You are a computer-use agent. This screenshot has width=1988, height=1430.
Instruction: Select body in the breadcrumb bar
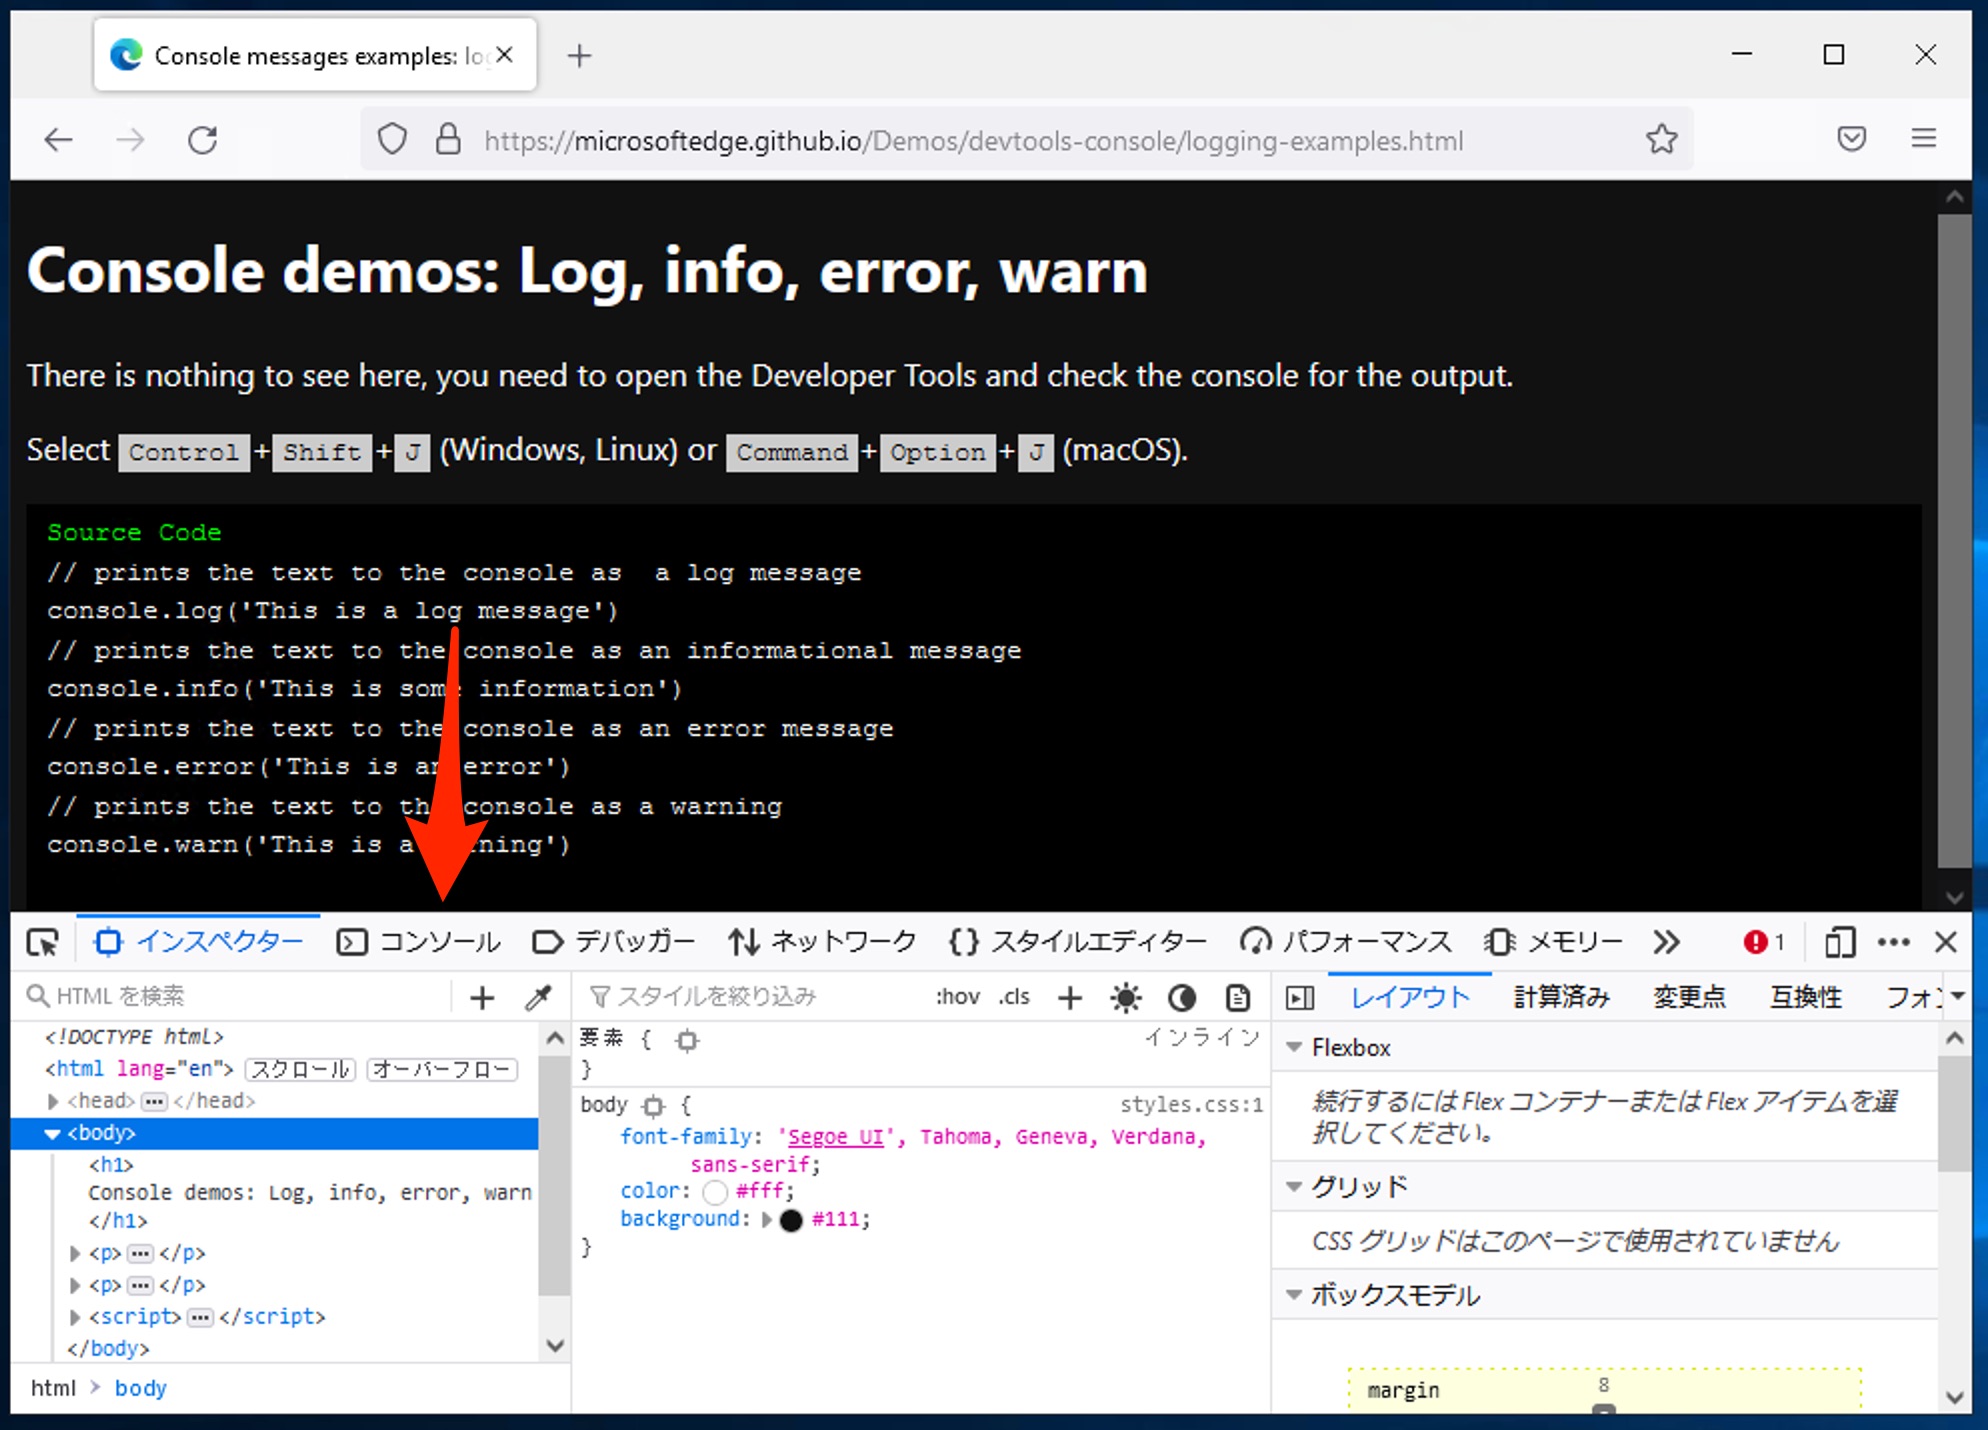140,1388
